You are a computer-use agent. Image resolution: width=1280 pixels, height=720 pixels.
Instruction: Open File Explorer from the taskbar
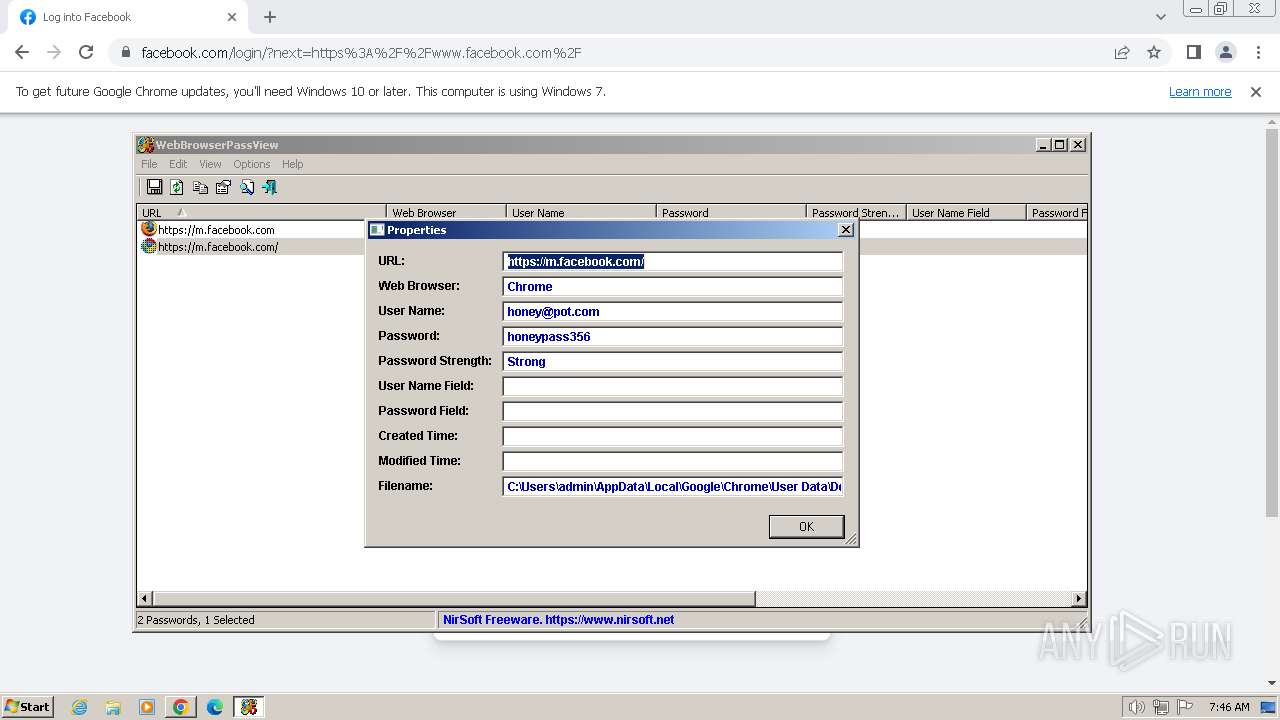pyautogui.click(x=113, y=707)
